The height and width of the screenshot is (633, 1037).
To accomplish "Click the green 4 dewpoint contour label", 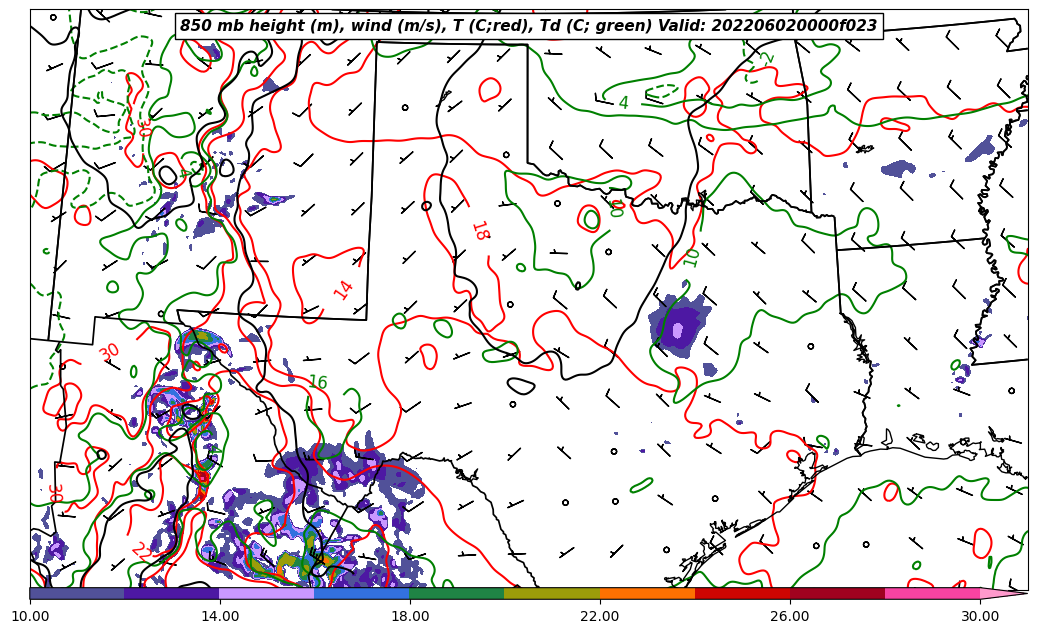I will click(624, 103).
